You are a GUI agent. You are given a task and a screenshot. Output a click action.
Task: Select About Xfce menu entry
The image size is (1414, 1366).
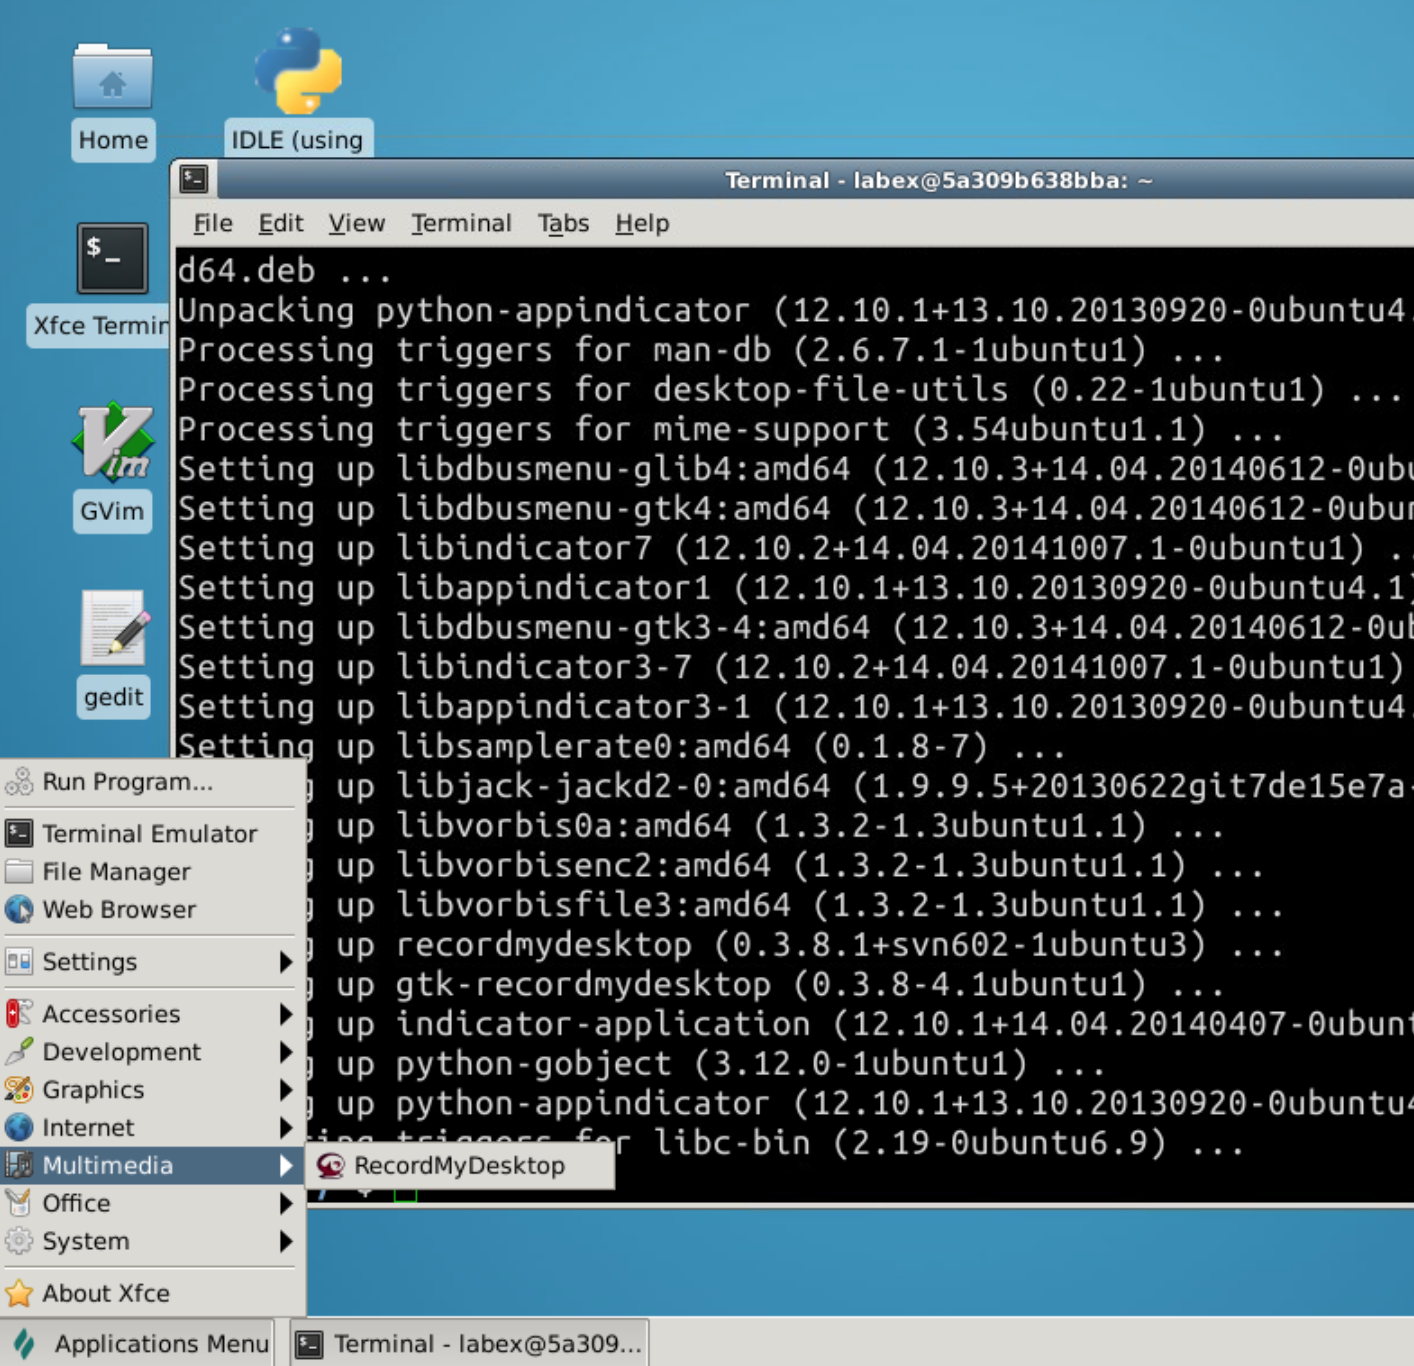106,1294
